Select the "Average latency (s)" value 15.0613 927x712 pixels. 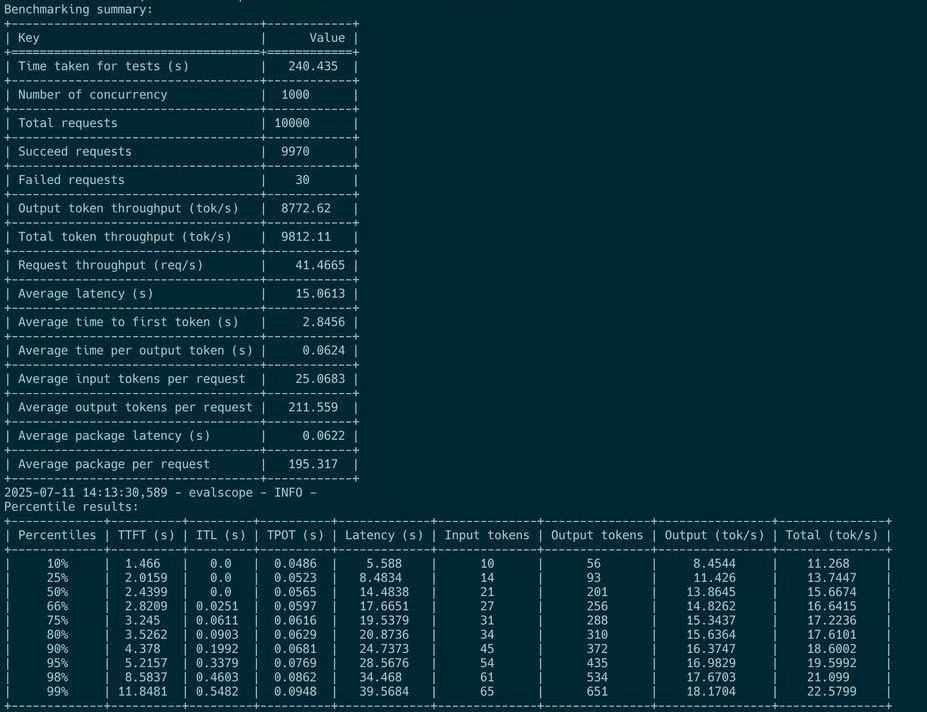tap(320, 293)
